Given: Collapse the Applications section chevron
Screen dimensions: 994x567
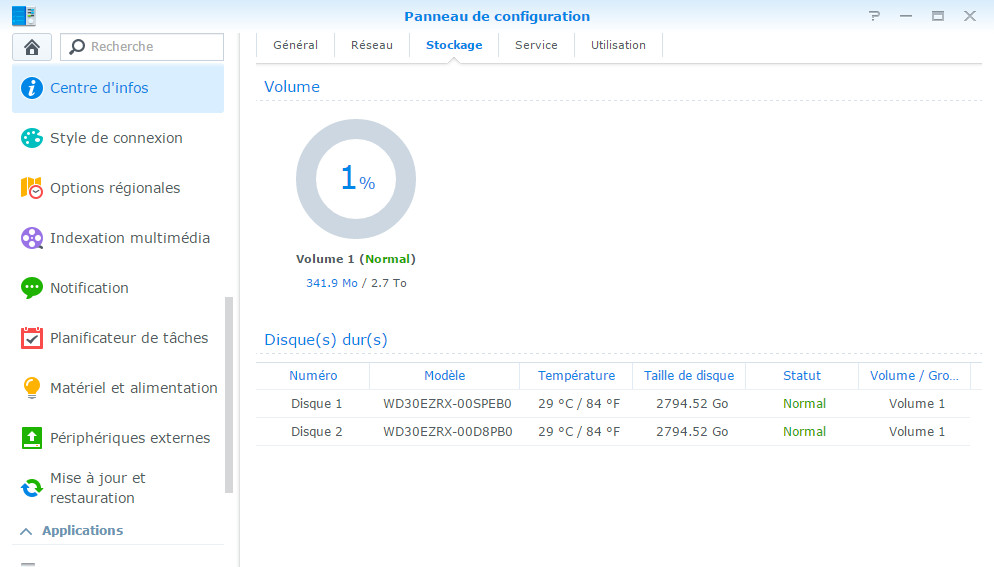Looking at the screenshot, I should 26,531.
